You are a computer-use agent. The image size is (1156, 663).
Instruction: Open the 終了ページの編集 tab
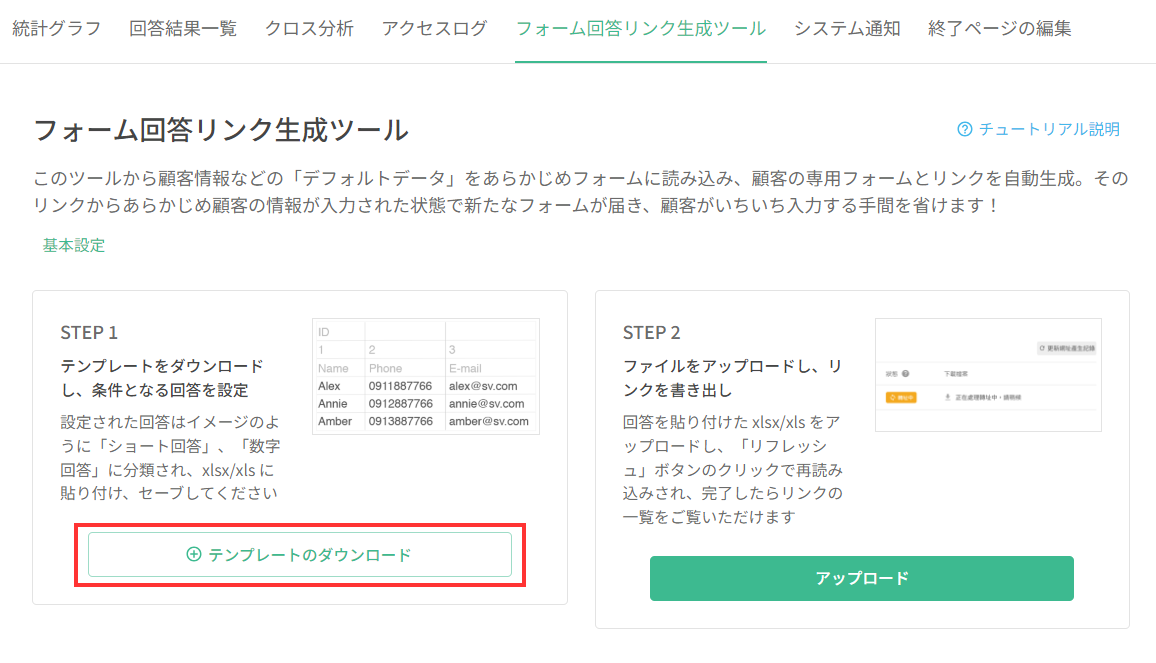pos(1000,29)
